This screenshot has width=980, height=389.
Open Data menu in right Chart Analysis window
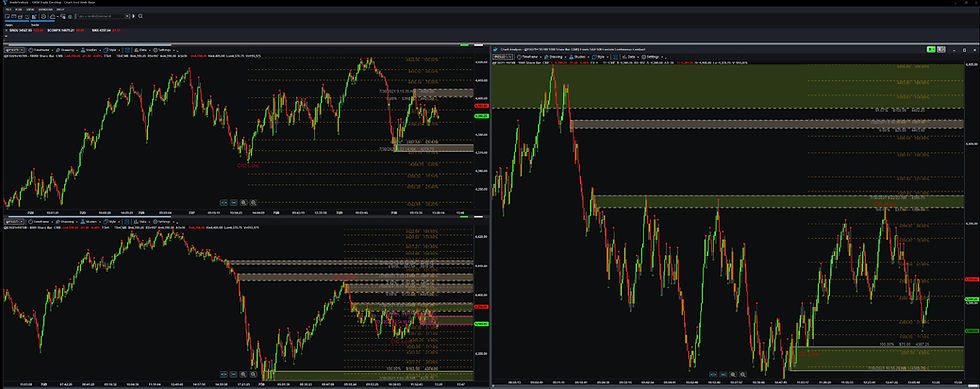pos(631,57)
